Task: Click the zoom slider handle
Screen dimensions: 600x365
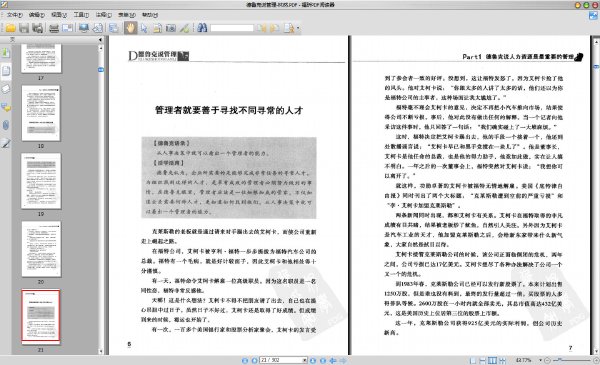Action: pyautogui.click(x=559, y=360)
